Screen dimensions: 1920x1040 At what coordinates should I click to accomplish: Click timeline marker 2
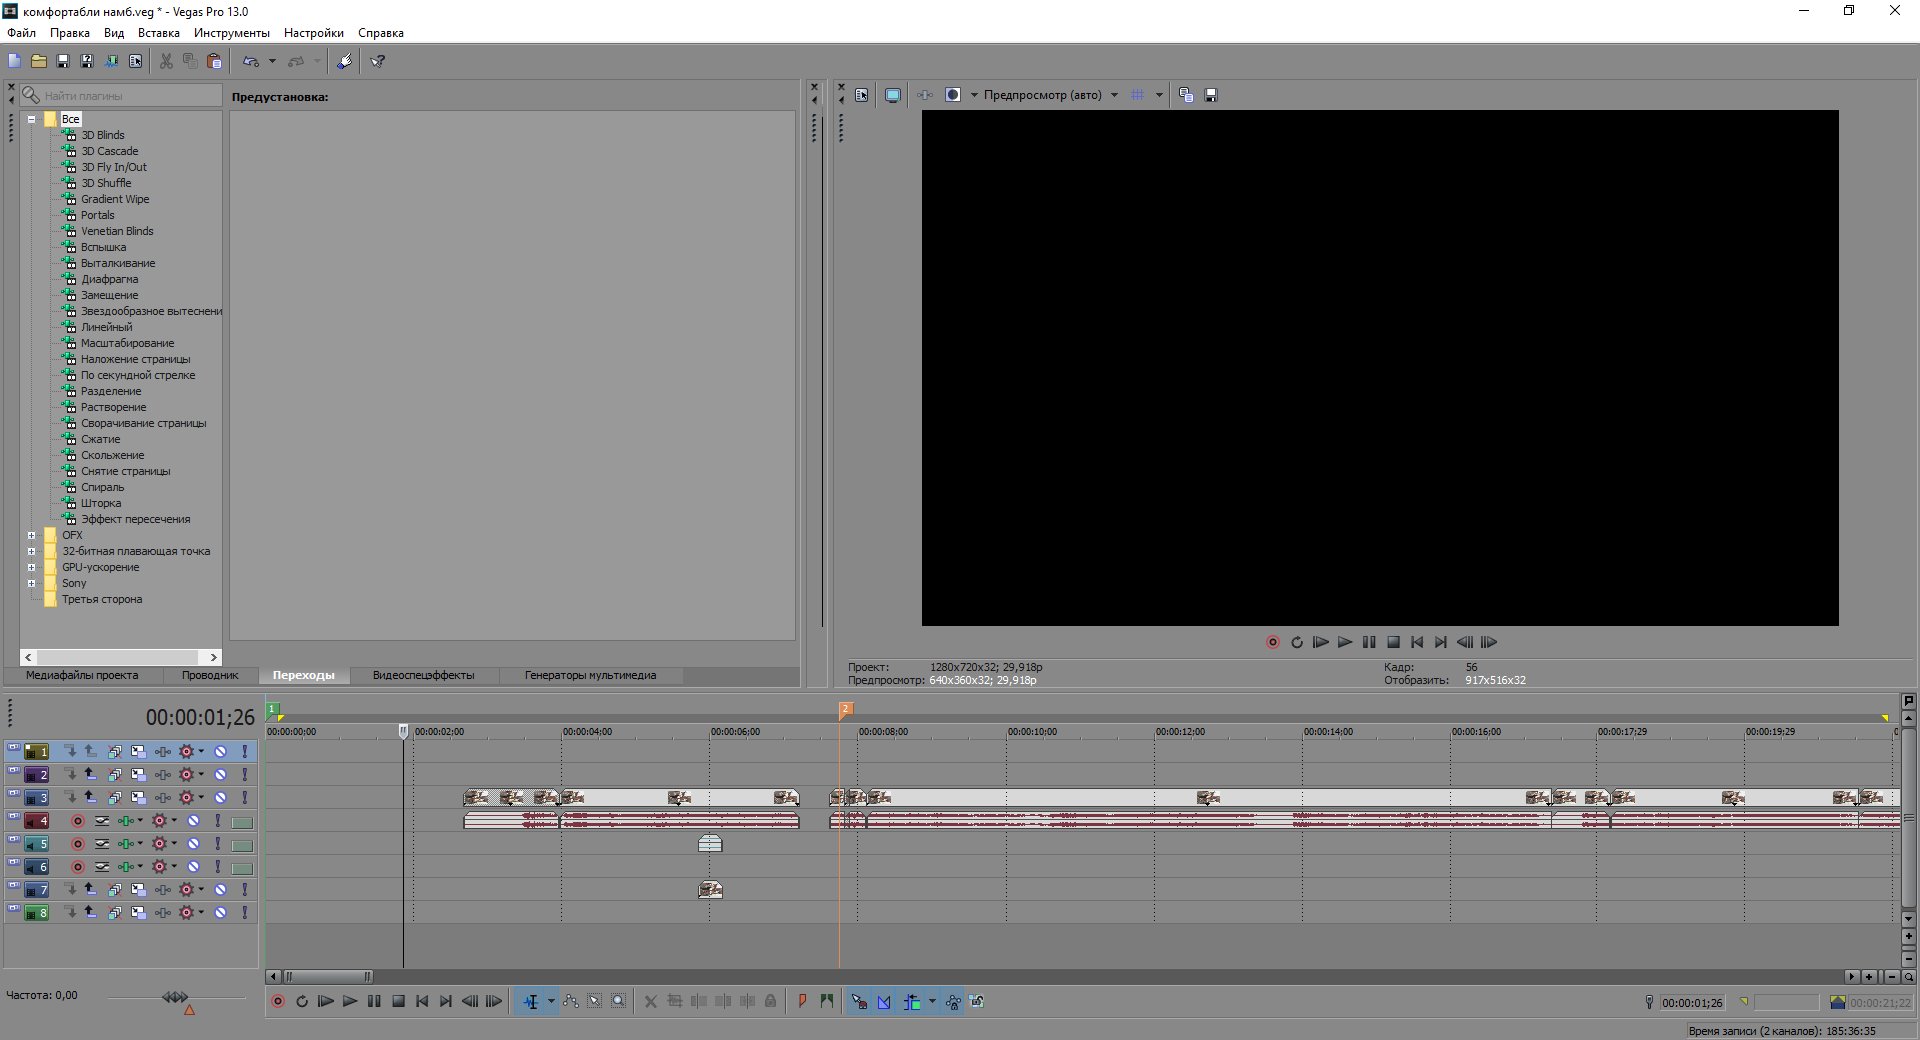845,708
